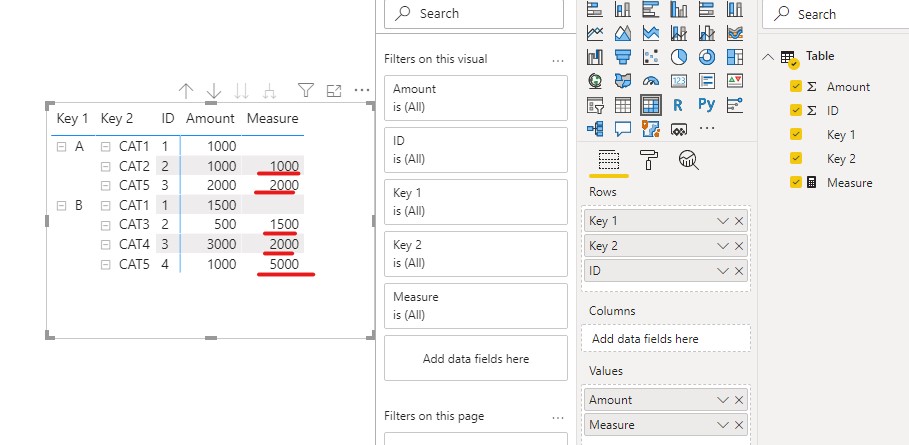Screen dimensions: 909x445
Task: Select the Matrix visualization icon
Action: coord(651,105)
